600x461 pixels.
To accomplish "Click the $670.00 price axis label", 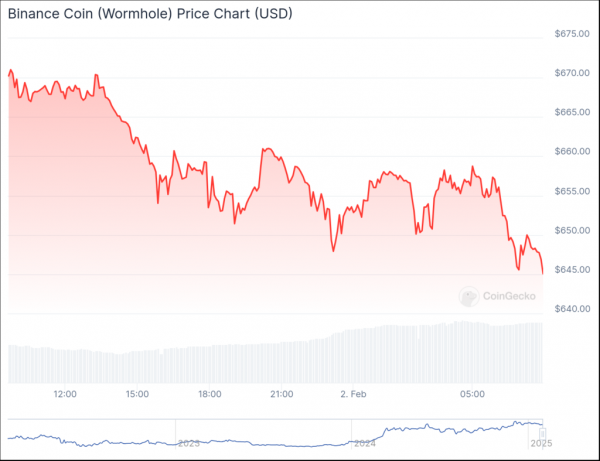I will 572,73.
